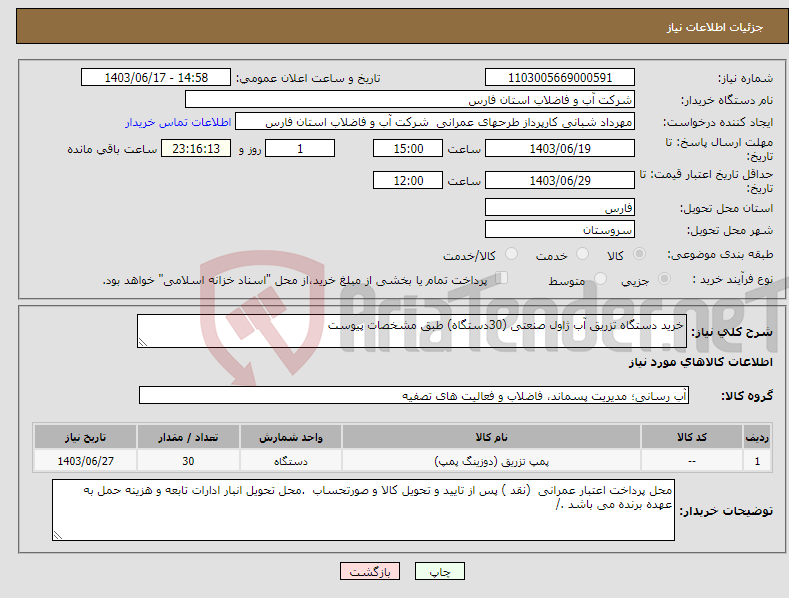Select the جزیی purchase type radio

664,279
